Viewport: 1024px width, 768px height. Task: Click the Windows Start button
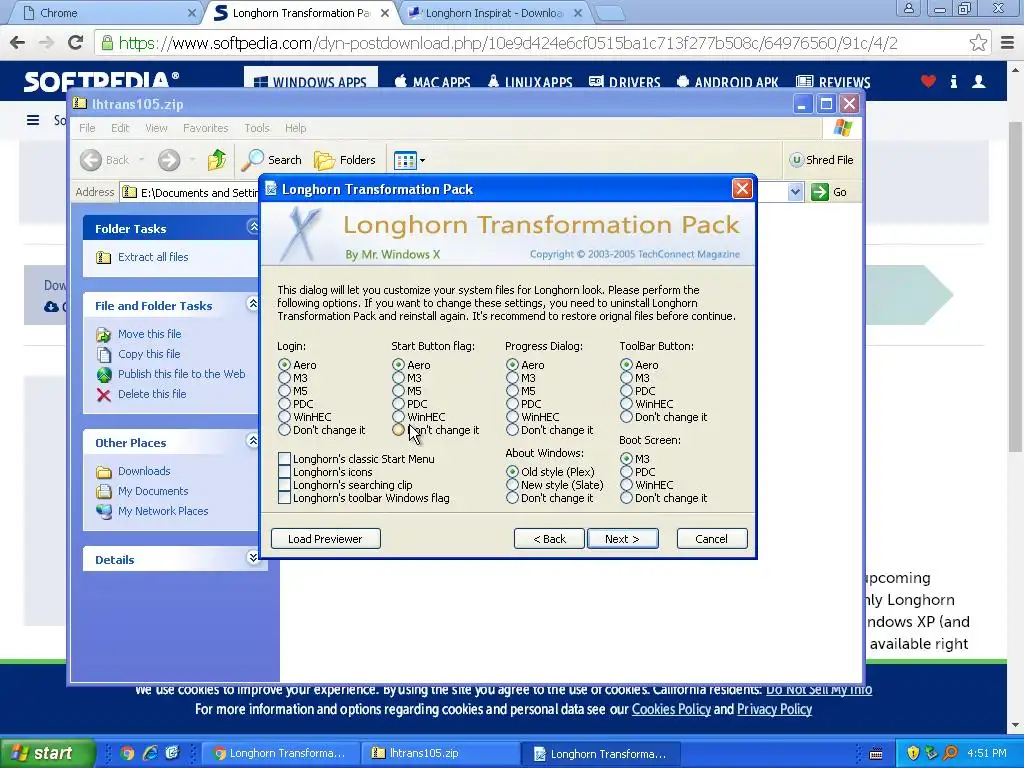(46, 753)
